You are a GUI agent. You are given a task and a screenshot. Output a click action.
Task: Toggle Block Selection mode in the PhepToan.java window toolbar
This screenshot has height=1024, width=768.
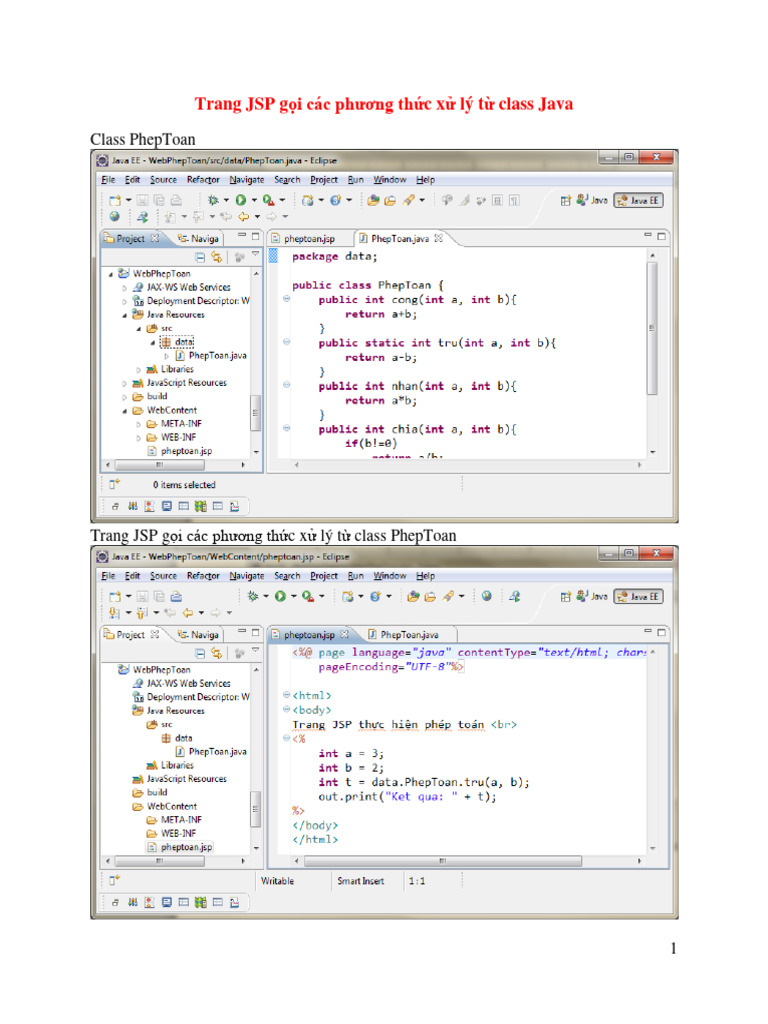pyautogui.click(x=498, y=200)
